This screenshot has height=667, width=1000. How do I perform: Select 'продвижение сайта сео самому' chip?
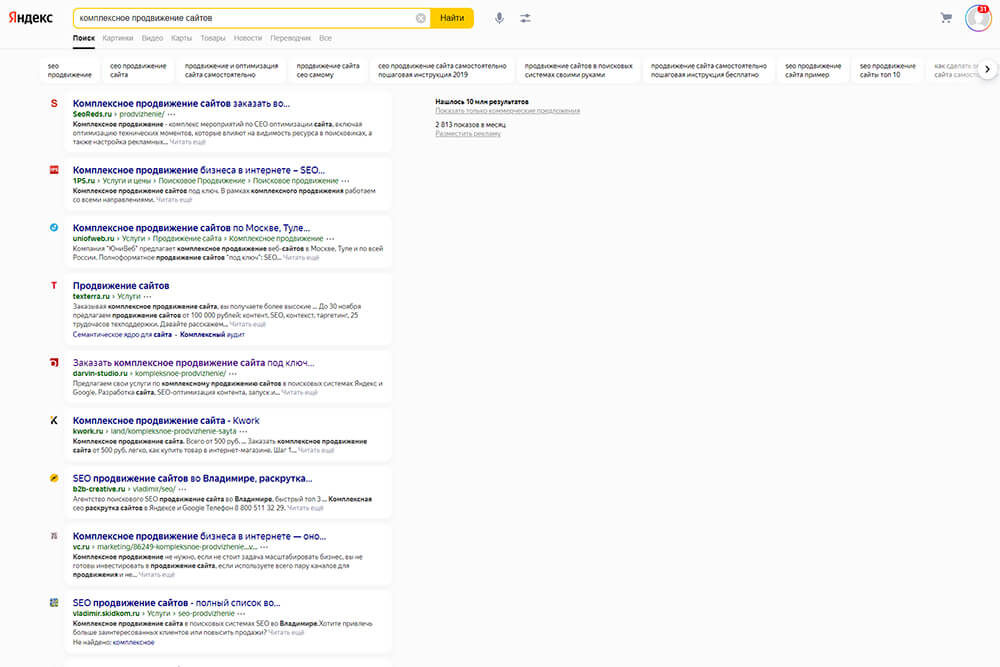coord(328,70)
